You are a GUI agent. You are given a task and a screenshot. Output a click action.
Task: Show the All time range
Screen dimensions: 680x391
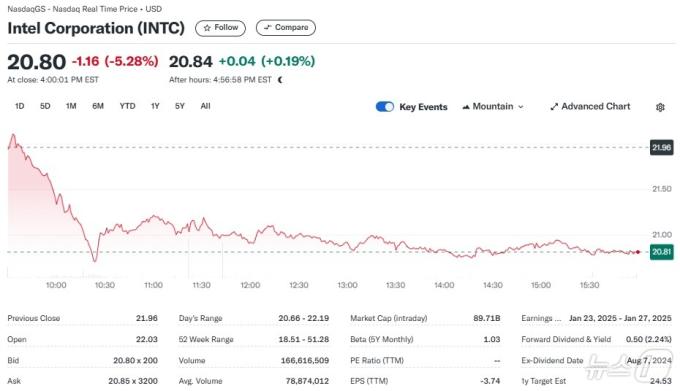(x=206, y=106)
